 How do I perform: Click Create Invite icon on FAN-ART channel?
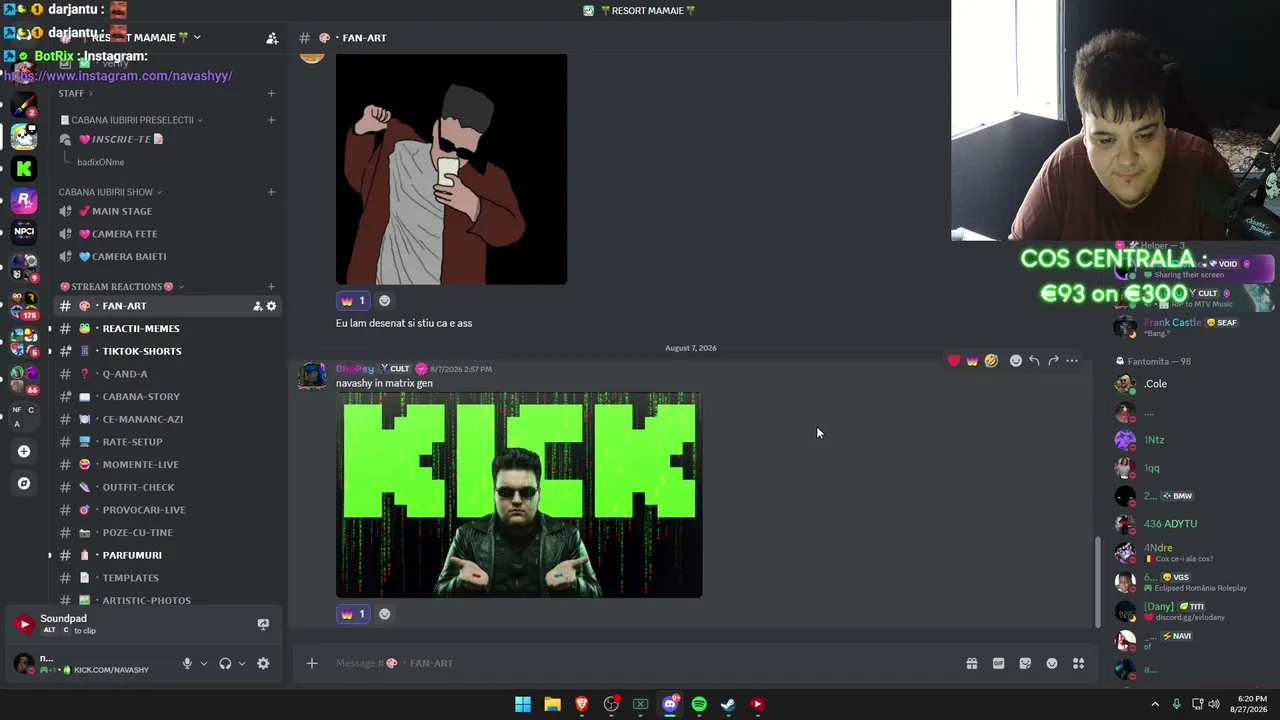[x=257, y=306]
